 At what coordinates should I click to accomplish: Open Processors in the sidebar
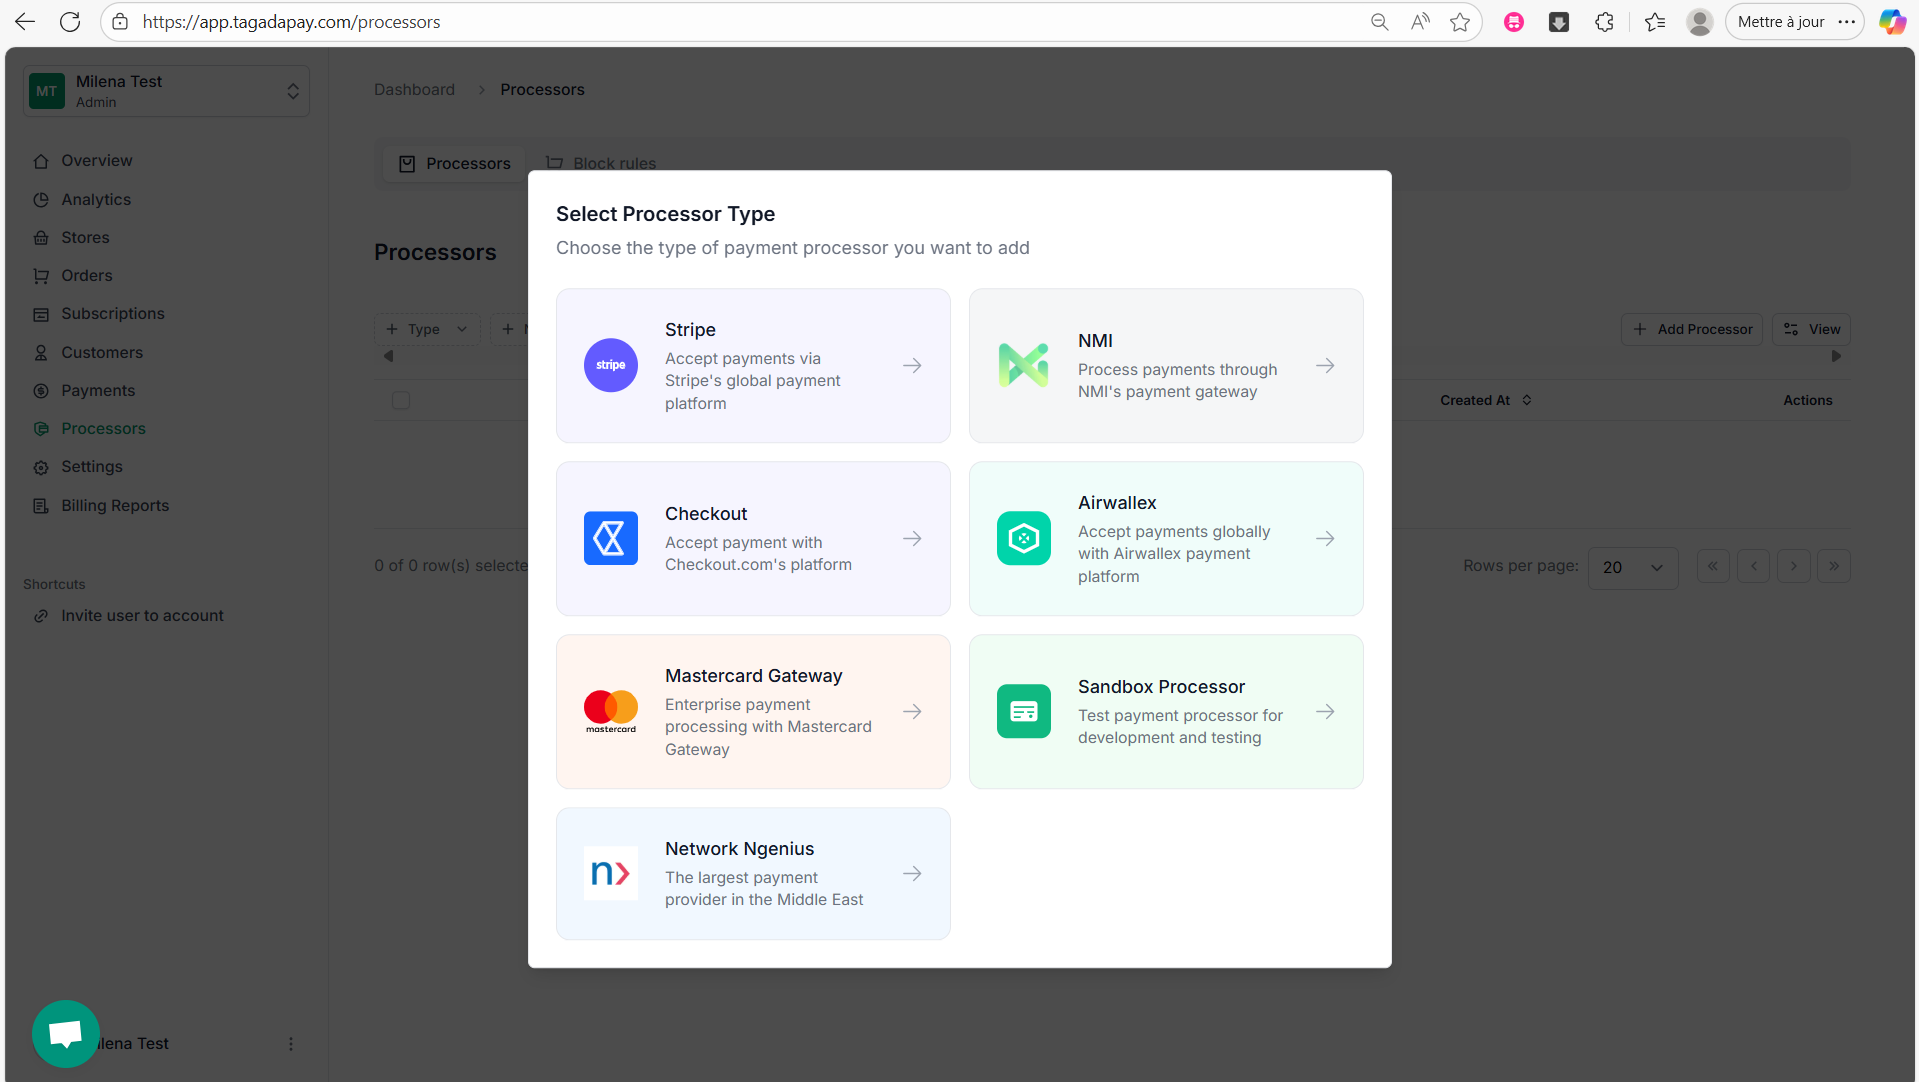click(x=103, y=428)
